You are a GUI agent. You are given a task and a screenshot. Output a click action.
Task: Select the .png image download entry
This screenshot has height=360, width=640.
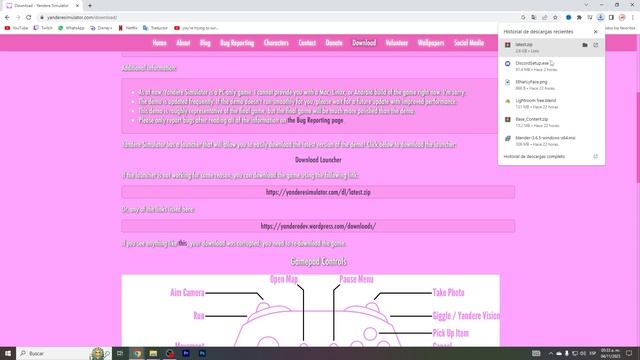551,85
